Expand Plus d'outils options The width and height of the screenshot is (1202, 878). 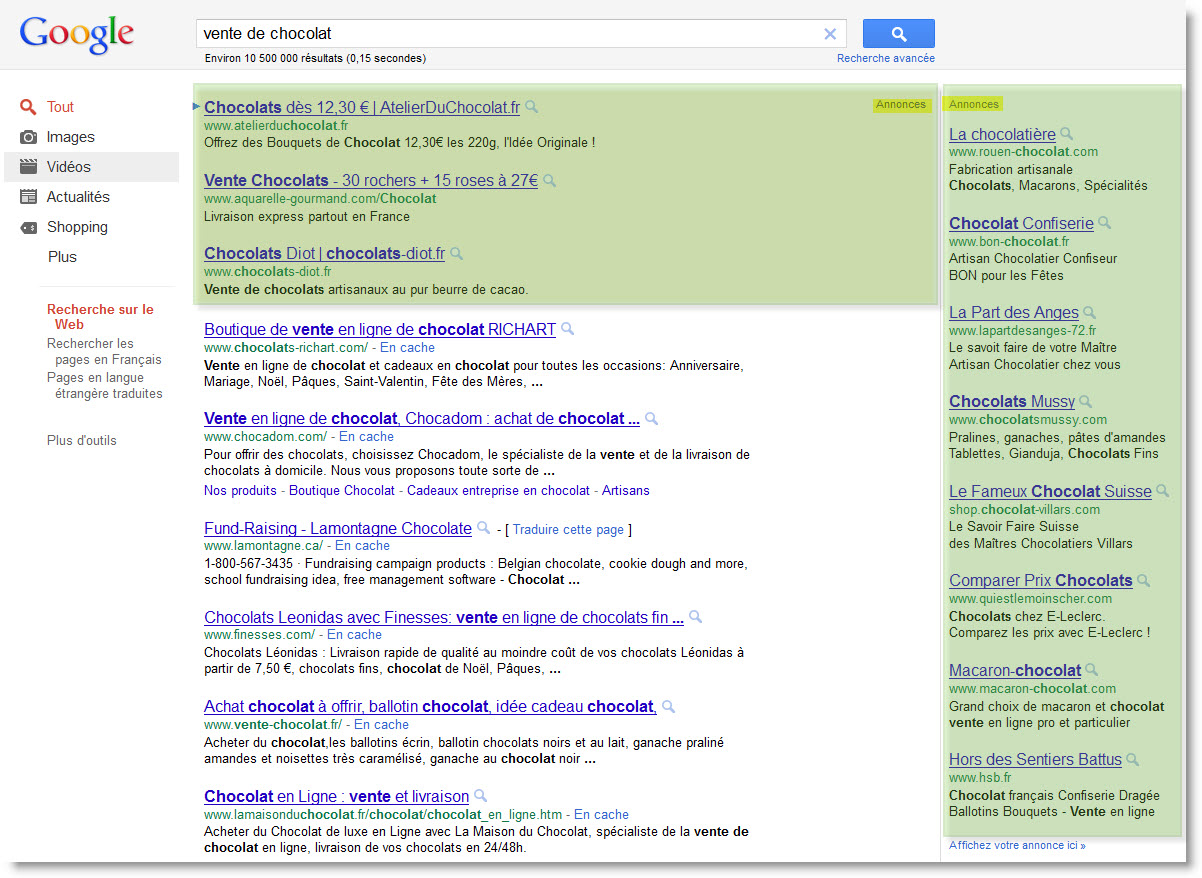click(x=82, y=440)
